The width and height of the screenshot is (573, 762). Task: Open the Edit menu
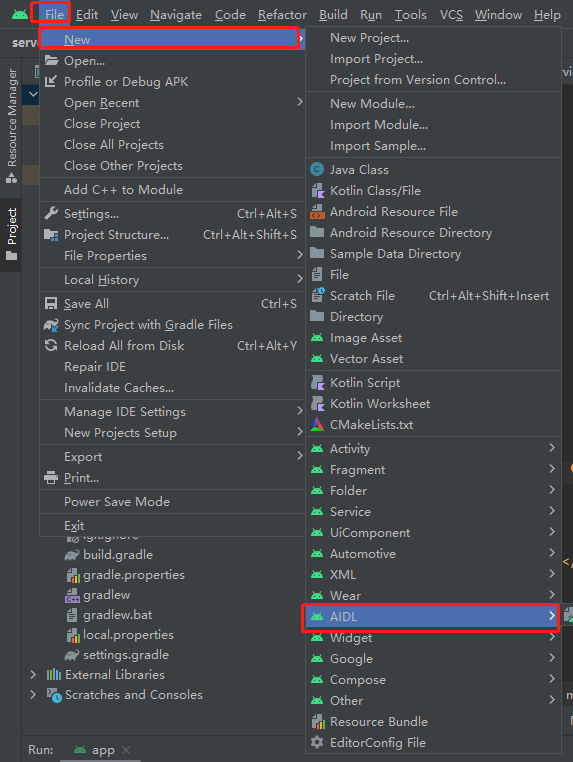87,15
